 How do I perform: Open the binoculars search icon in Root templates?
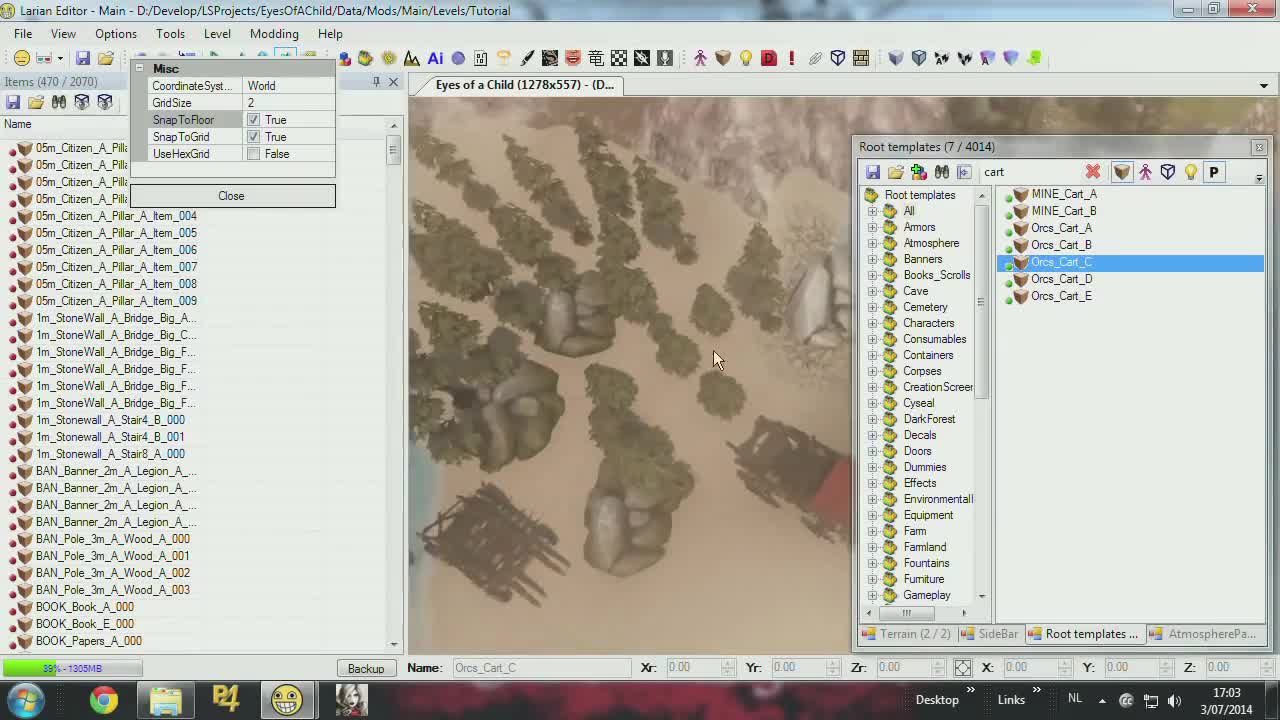click(x=941, y=172)
